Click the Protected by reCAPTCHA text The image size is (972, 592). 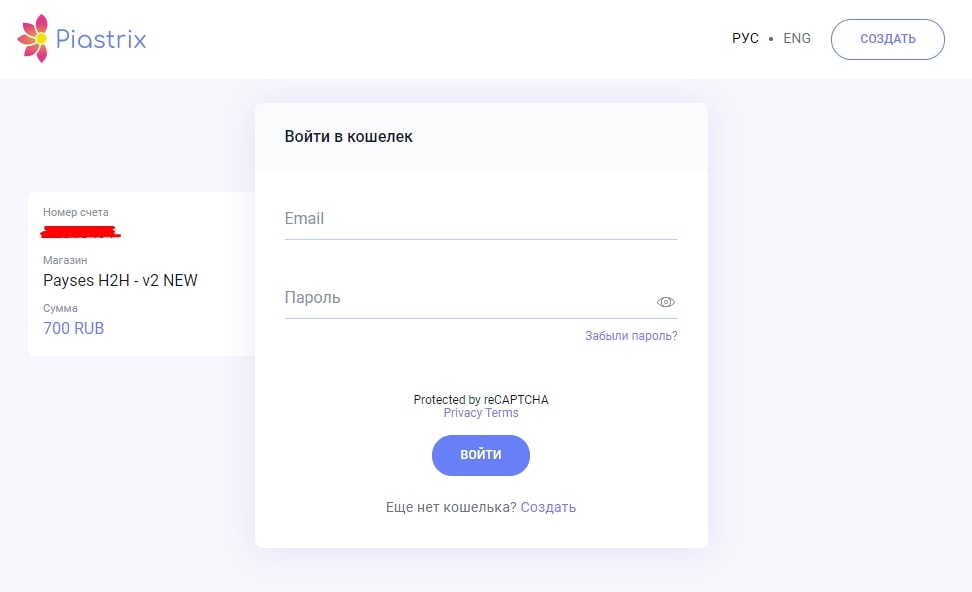tap(481, 400)
